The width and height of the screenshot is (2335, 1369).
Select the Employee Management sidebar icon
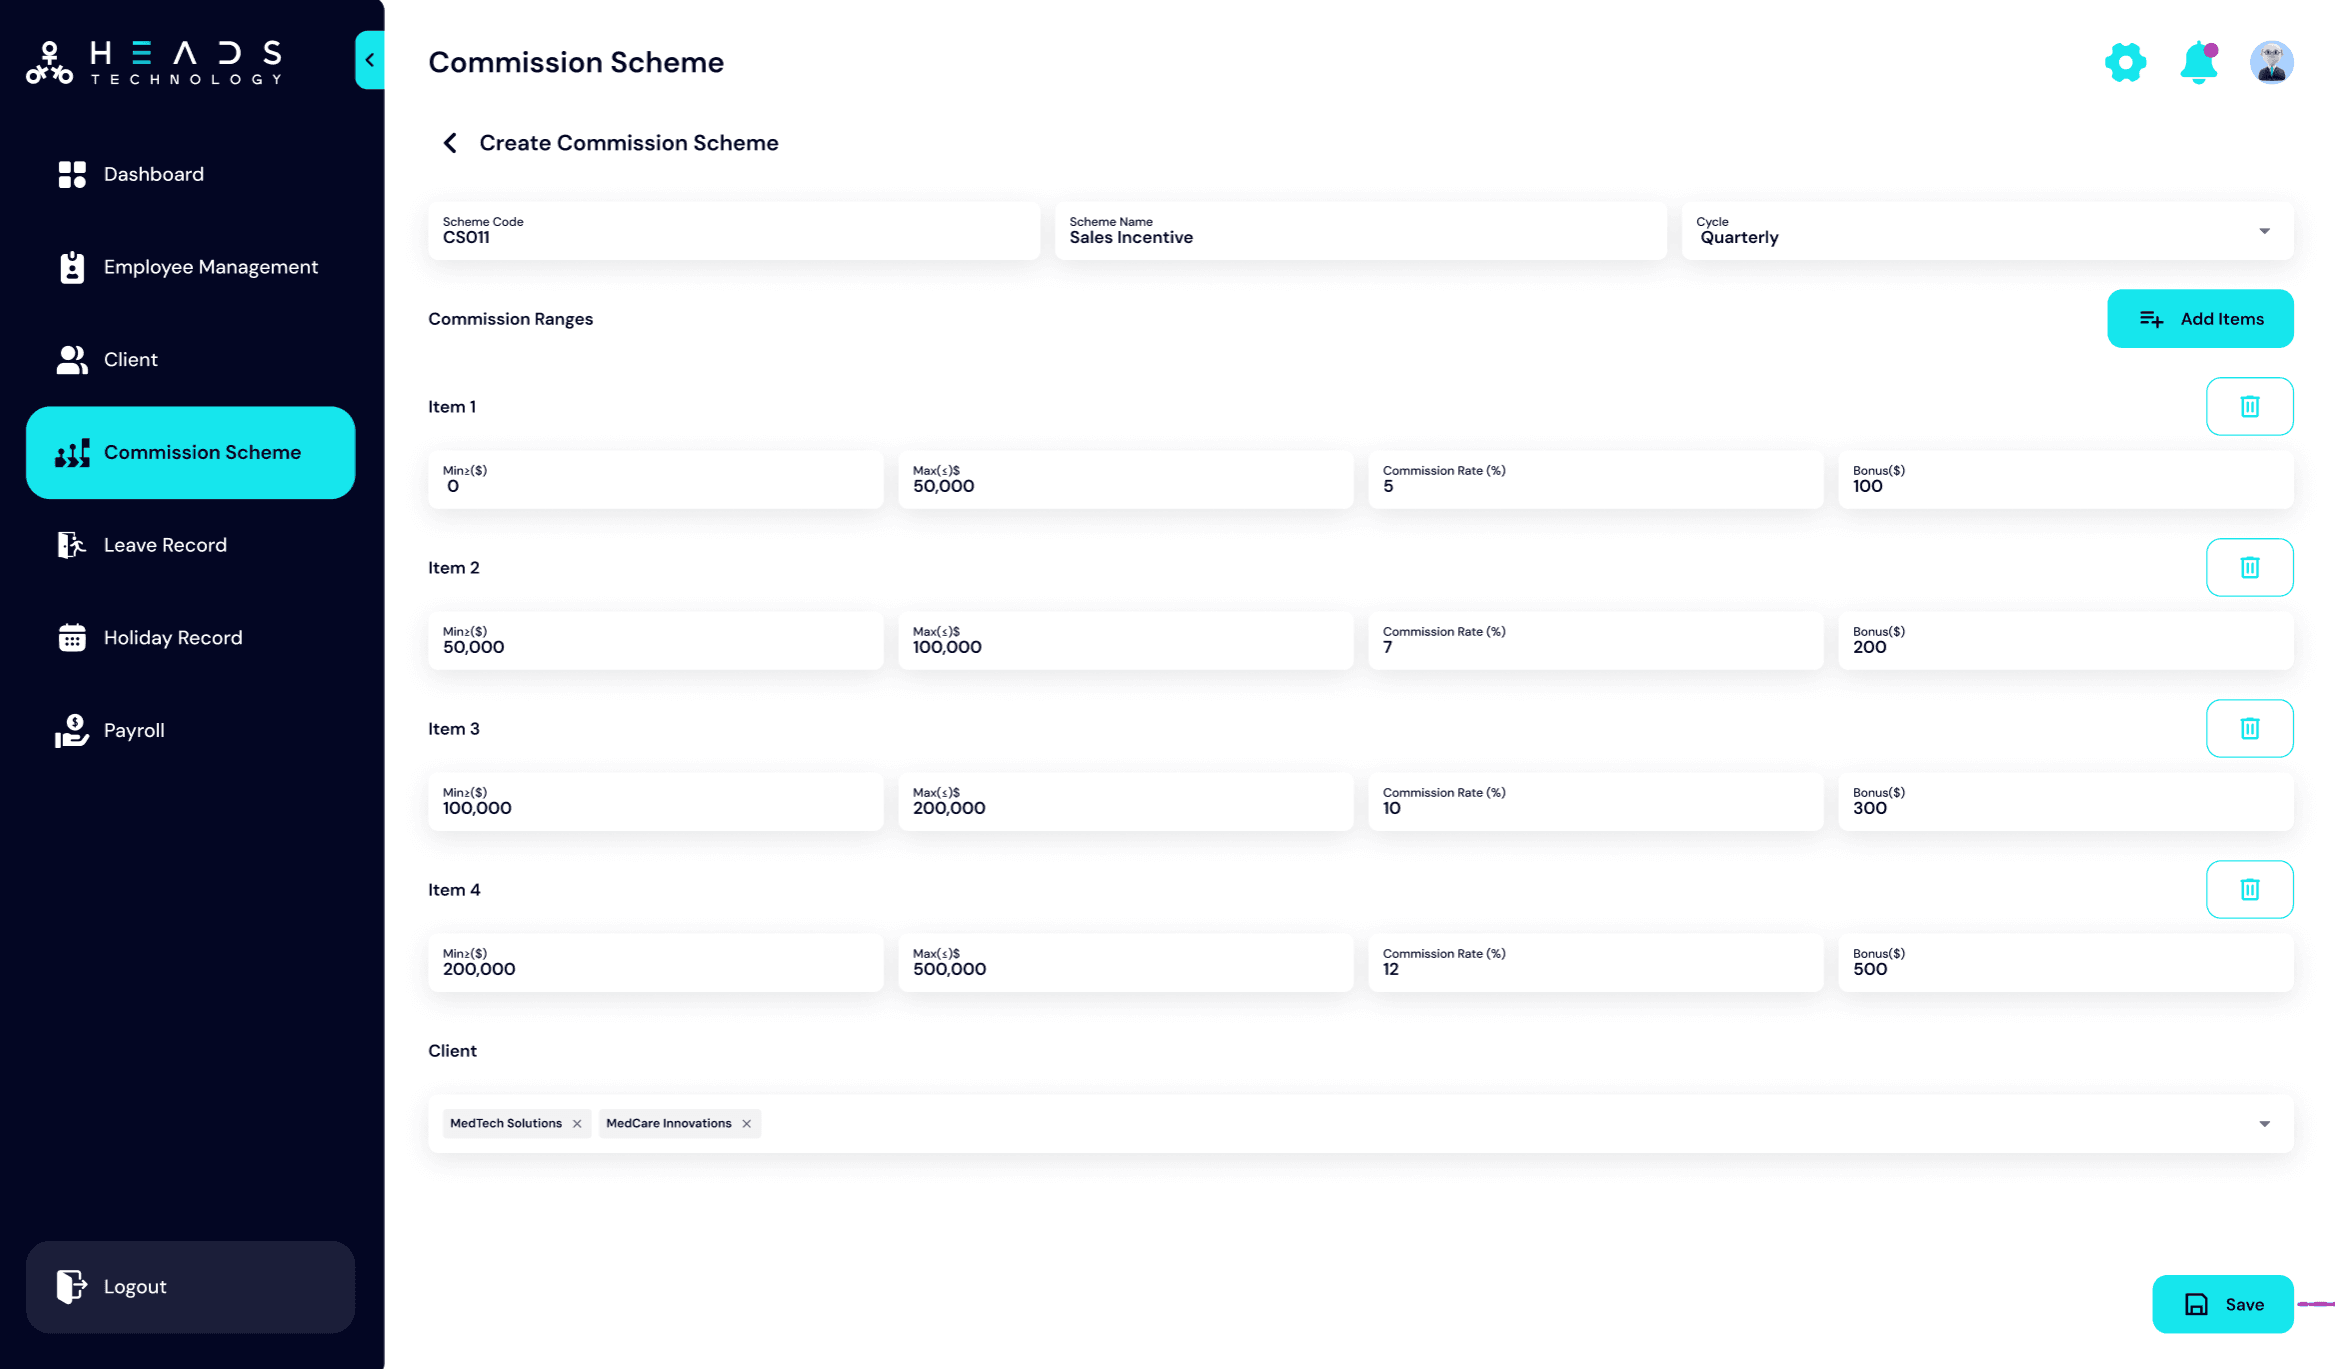(71, 267)
